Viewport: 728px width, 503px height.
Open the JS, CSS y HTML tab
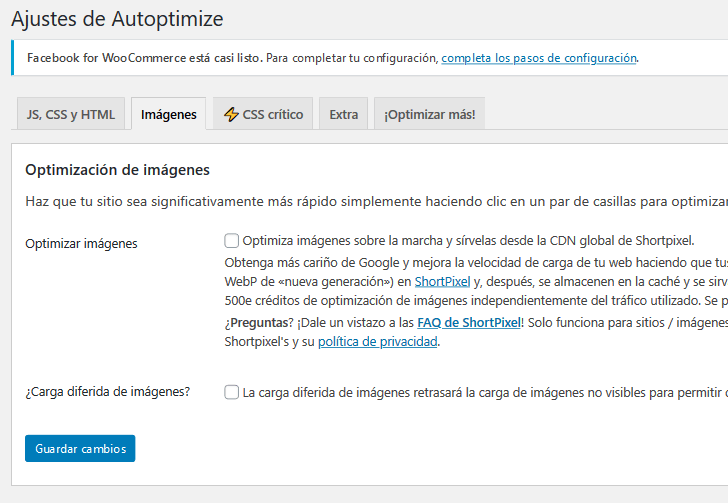pos(71,114)
